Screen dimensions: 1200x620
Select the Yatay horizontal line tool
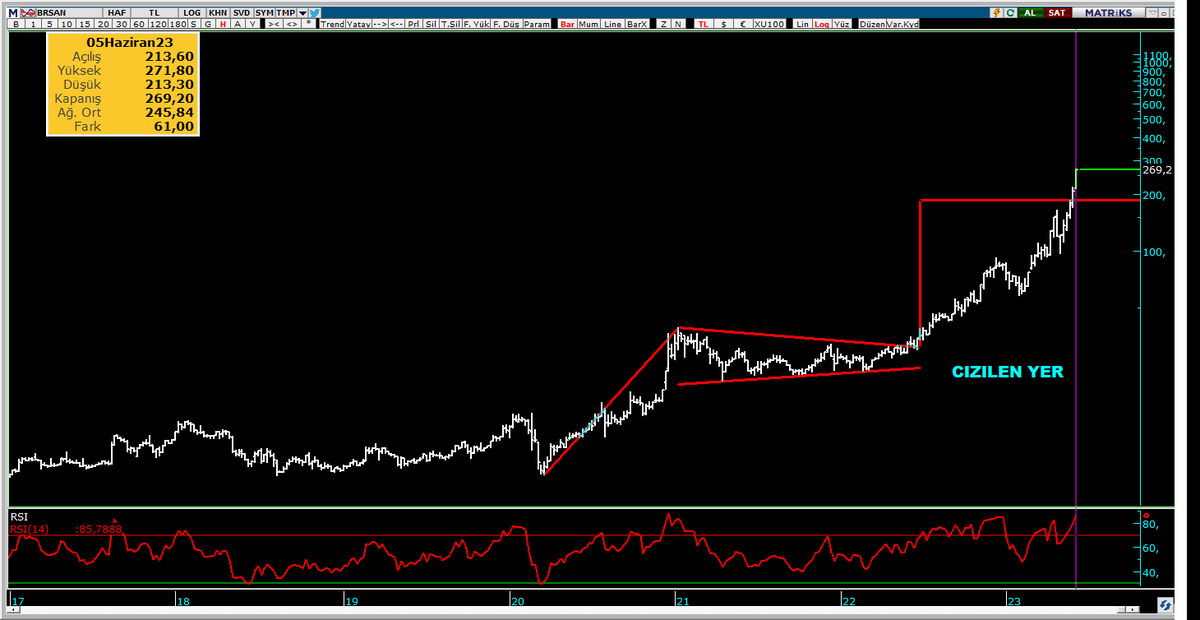coord(358,24)
